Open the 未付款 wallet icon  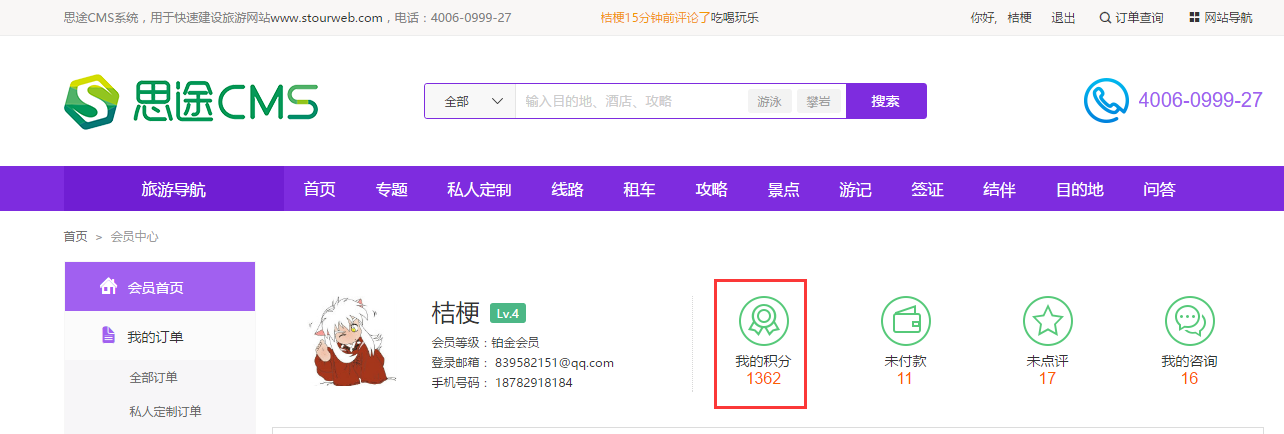pos(905,320)
